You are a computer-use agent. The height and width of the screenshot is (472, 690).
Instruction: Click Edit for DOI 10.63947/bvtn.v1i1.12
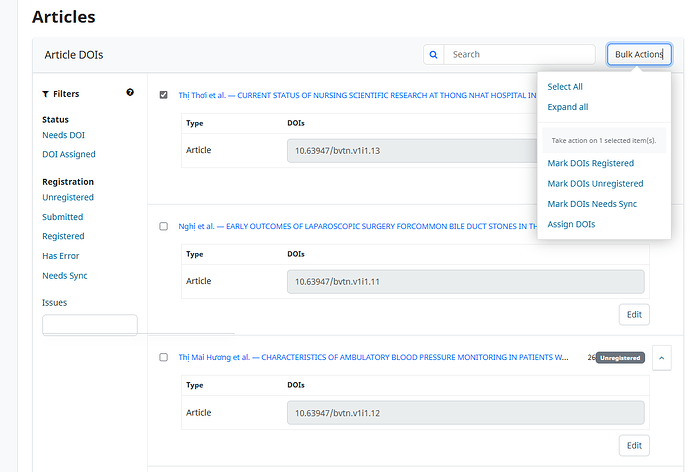(634, 446)
